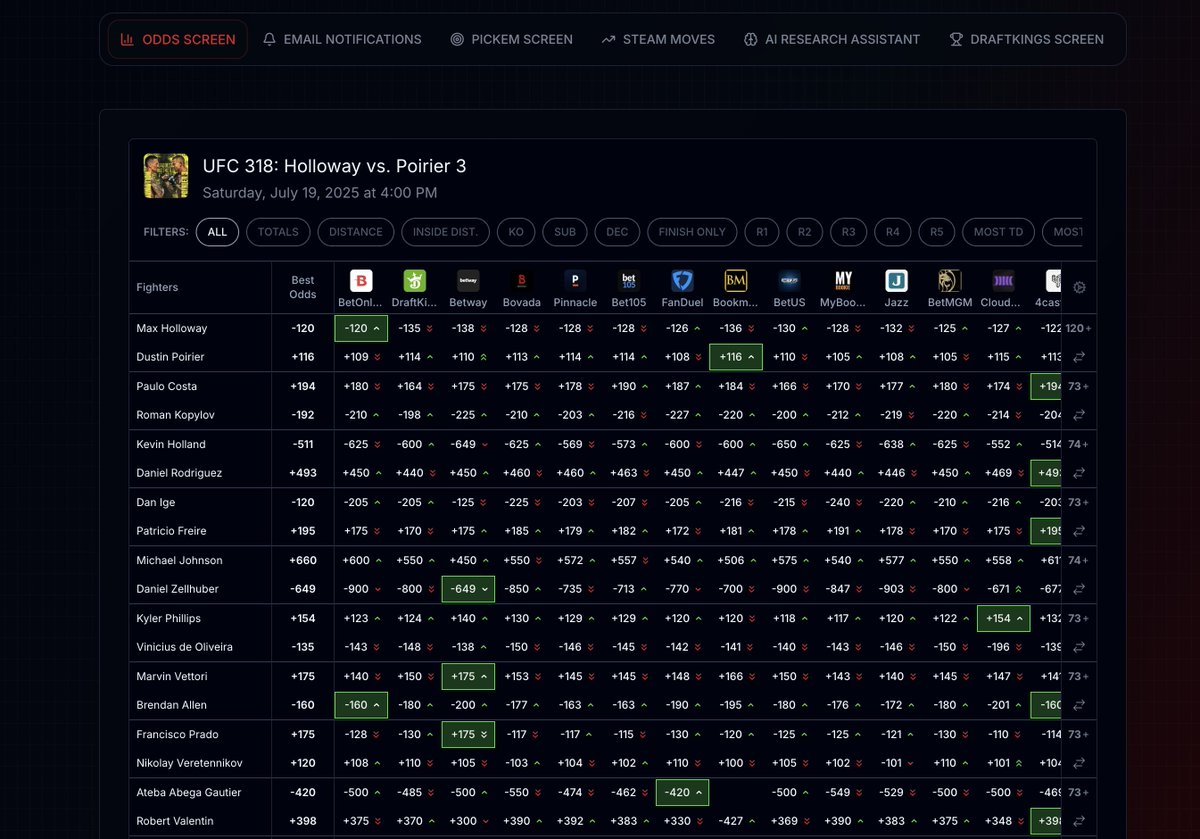Click the BetMGM lion logo
The width and height of the screenshot is (1200, 839).
pos(950,281)
